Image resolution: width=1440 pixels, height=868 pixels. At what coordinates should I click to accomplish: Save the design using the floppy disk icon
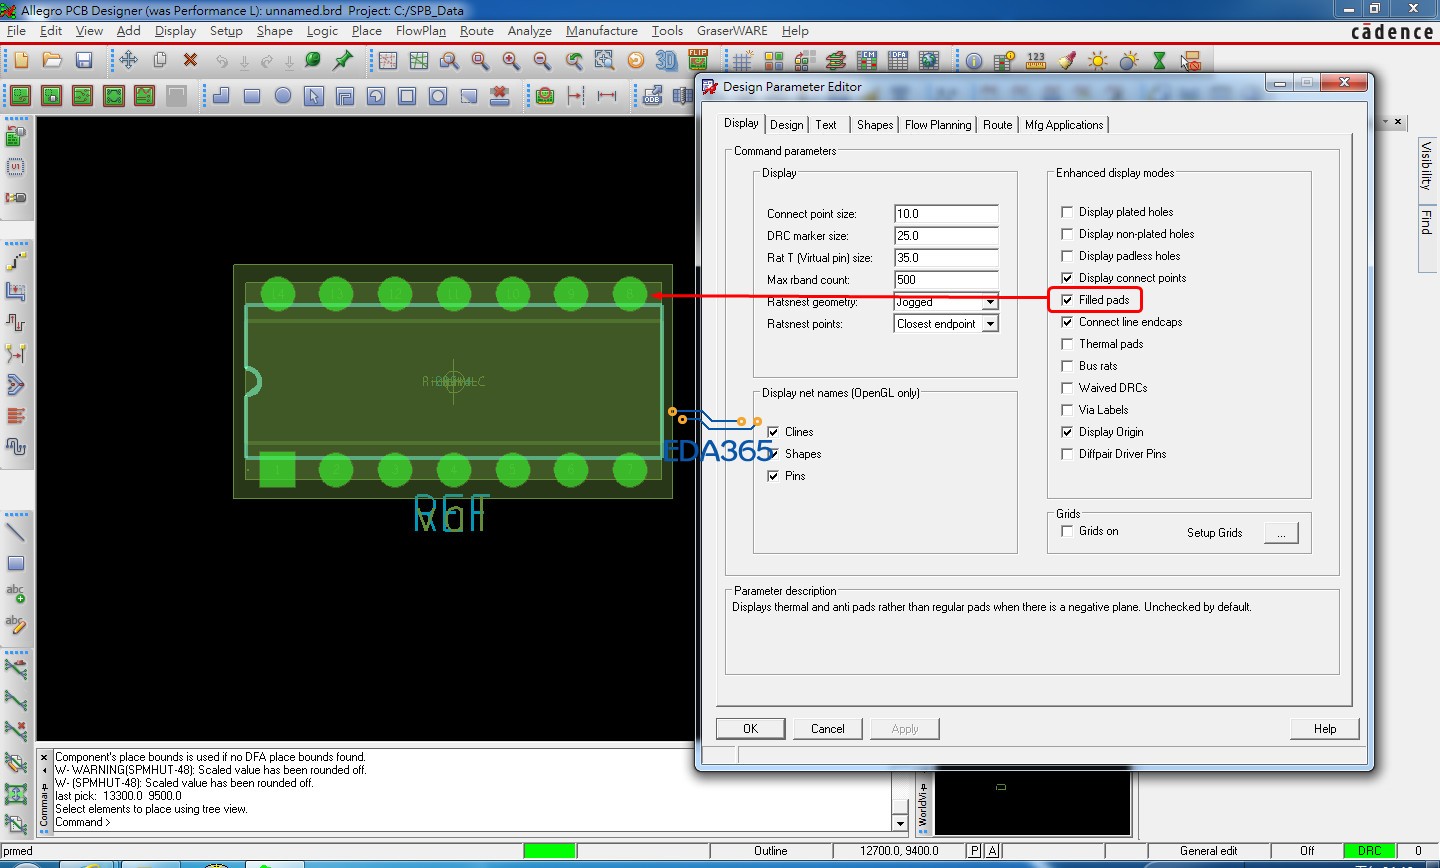pyautogui.click(x=84, y=61)
